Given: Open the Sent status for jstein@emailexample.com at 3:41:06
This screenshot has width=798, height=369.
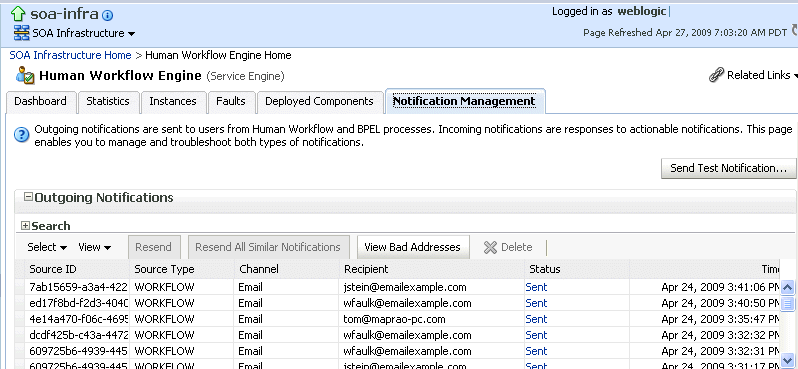Looking at the screenshot, I should pos(536,287).
